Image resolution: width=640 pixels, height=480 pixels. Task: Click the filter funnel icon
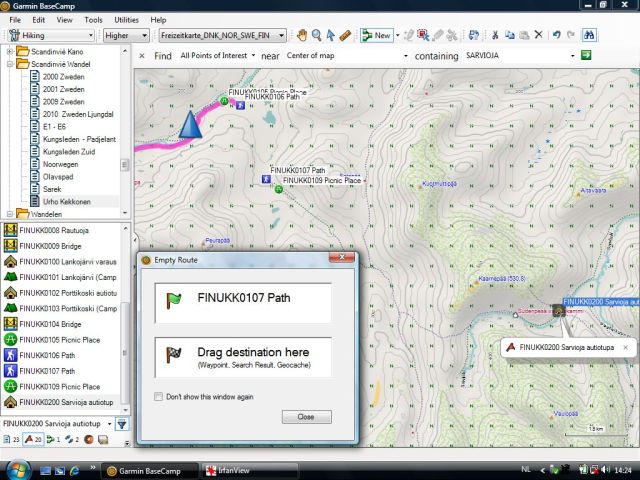coord(121,424)
